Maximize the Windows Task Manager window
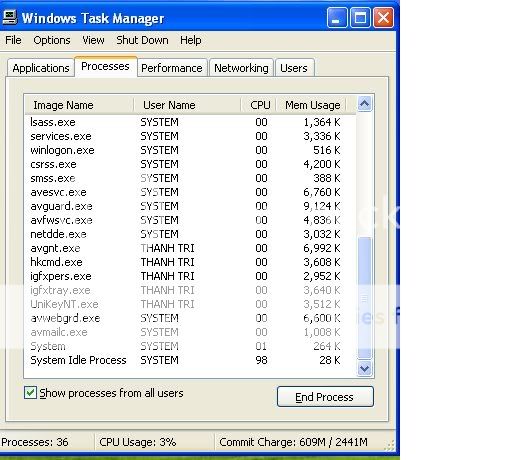Image resolution: width=512 pixels, height=460 pixels. pyautogui.click(x=360, y=18)
